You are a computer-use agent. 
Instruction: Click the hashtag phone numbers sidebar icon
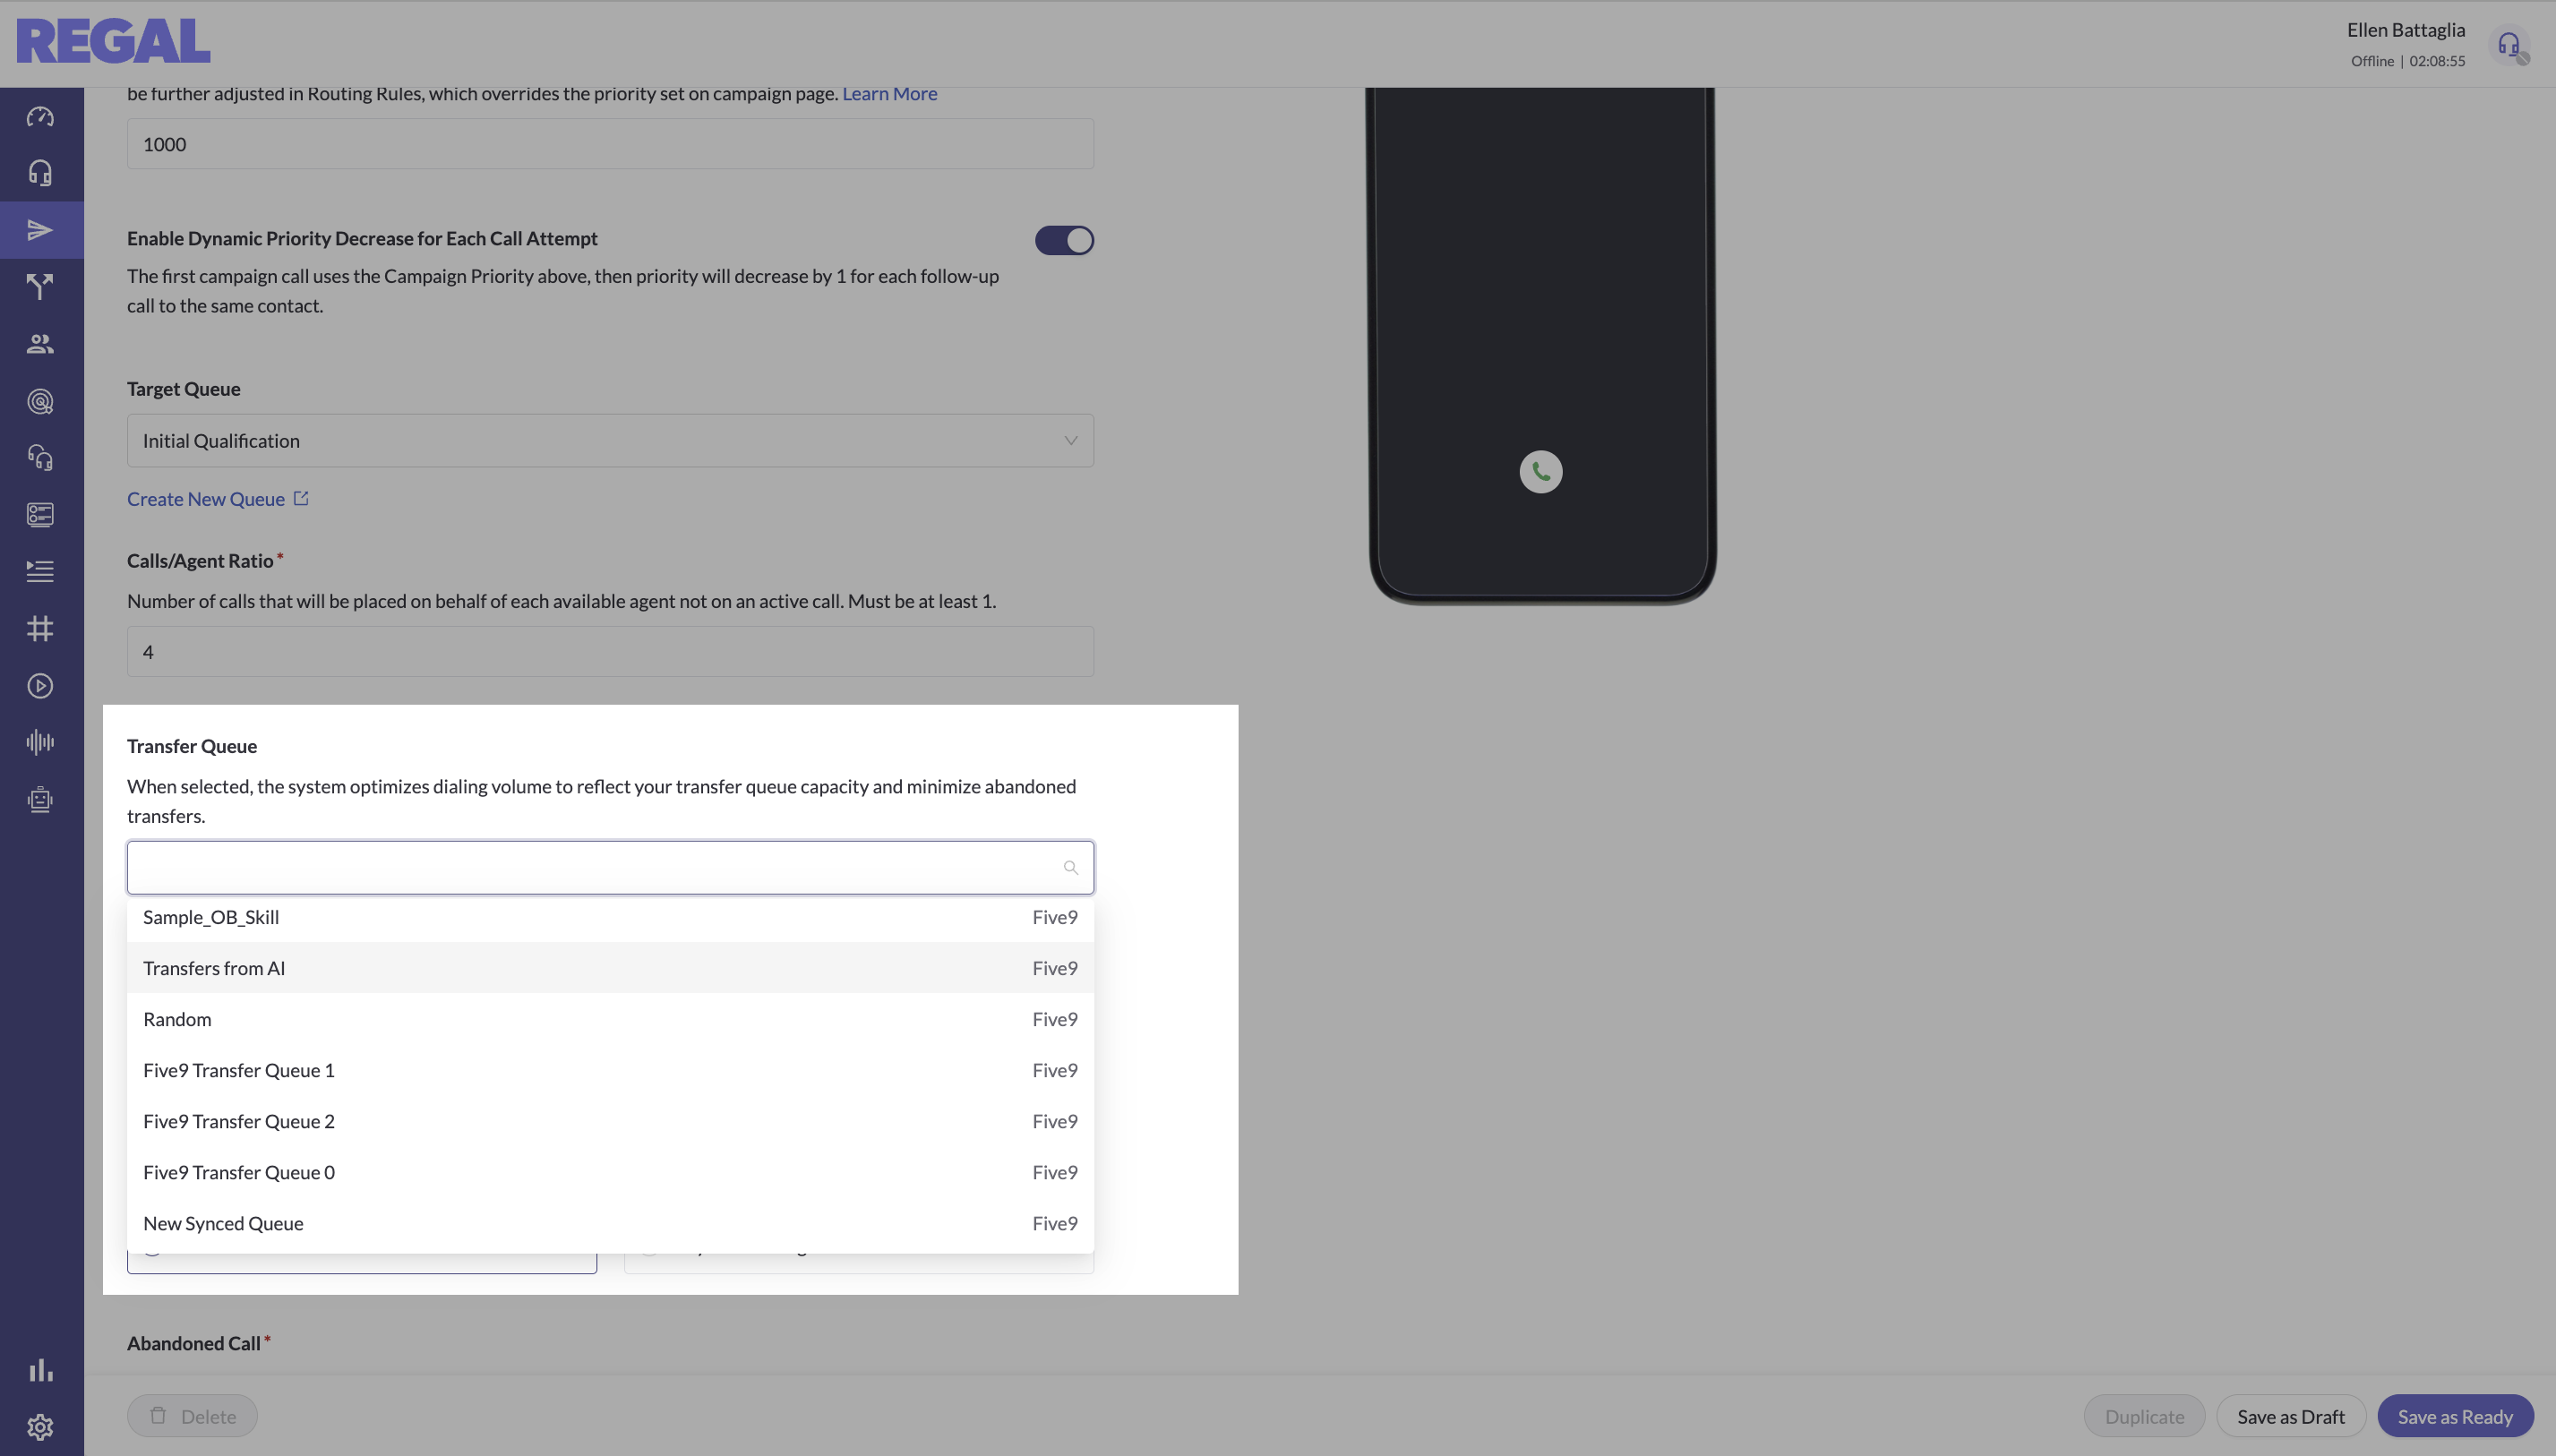(40, 629)
